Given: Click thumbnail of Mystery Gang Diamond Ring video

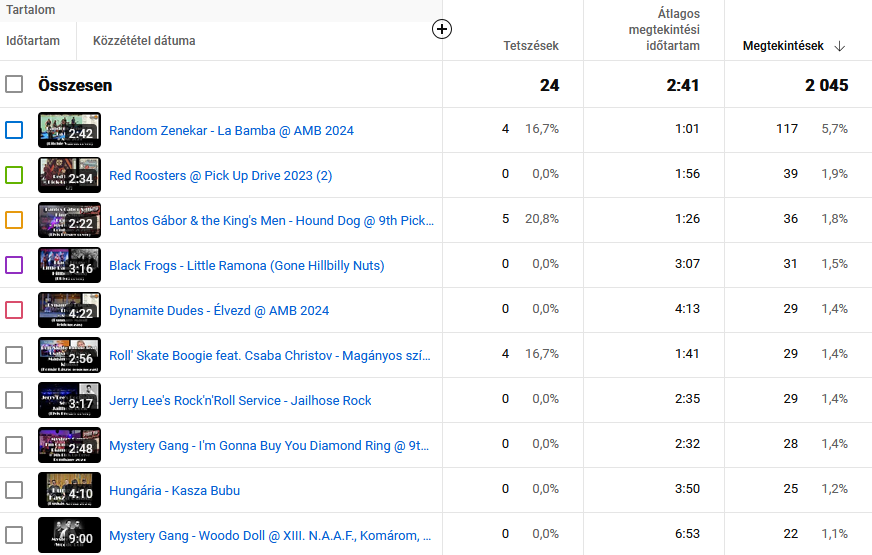Looking at the screenshot, I should (69, 445).
